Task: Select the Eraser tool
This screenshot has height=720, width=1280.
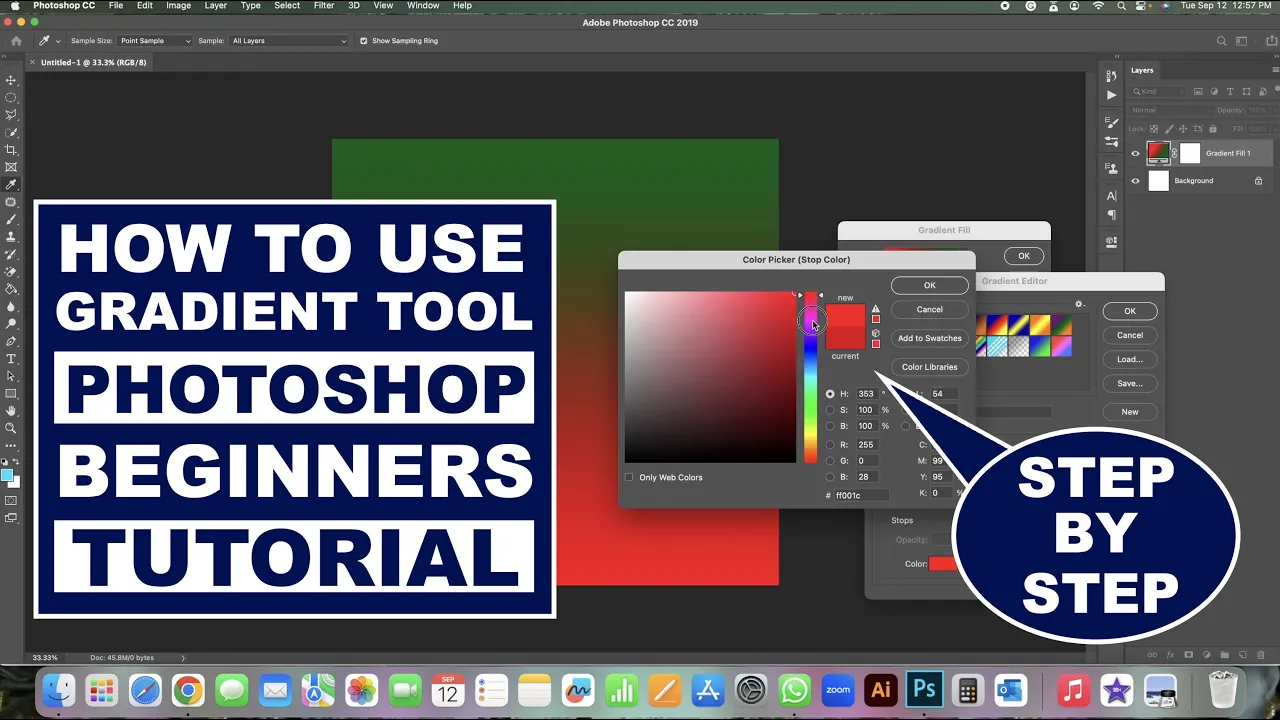Action: click(11, 272)
